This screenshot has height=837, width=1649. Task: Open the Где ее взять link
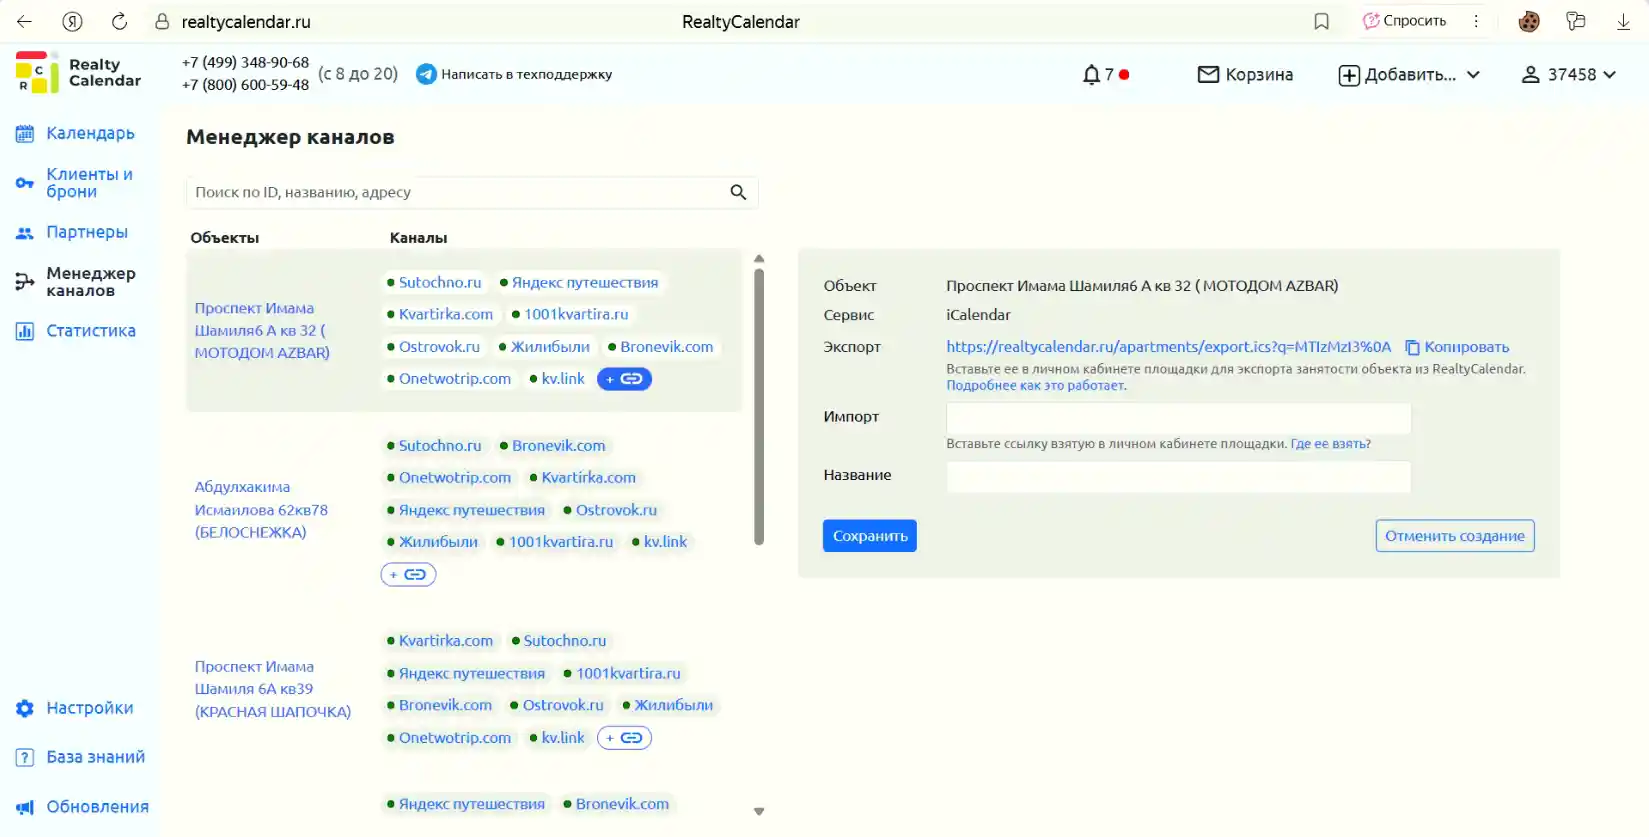click(x=1328, y=444)
